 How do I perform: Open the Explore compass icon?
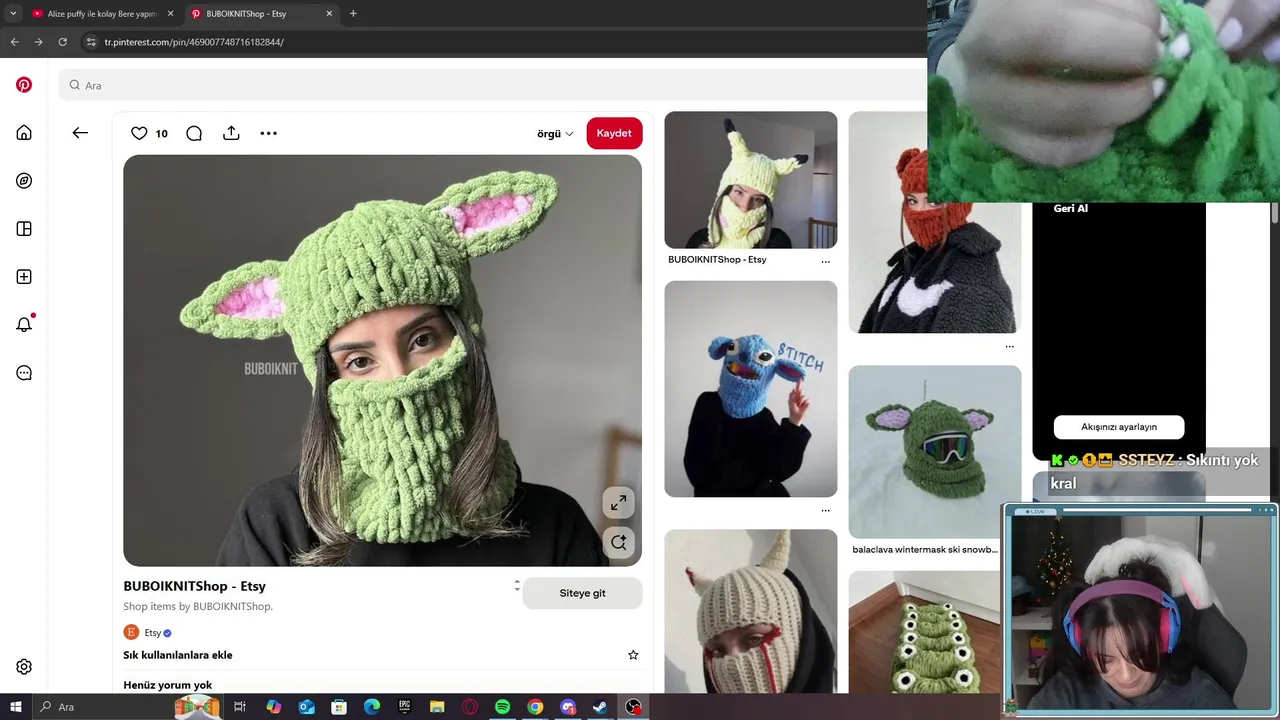tap(24, 181)
